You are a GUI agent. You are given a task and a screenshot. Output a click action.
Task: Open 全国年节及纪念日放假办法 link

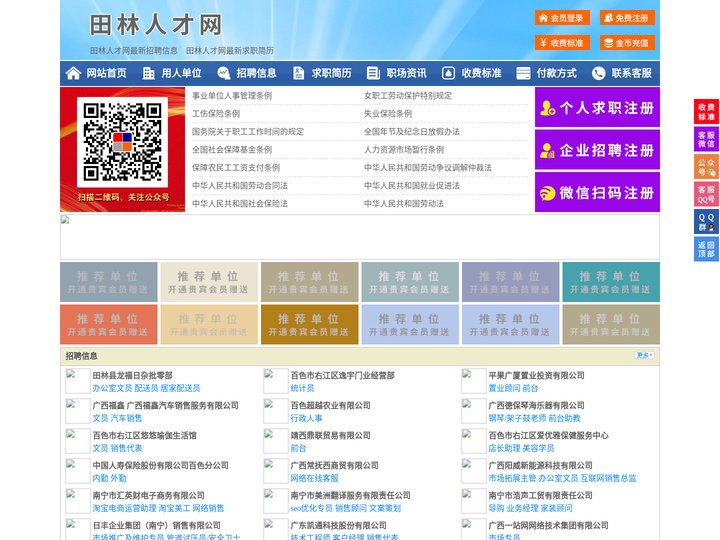[x=412, y=131]
